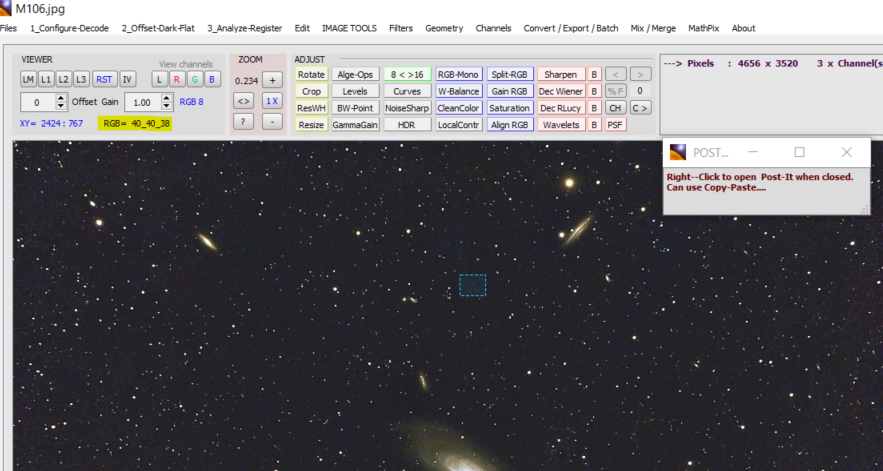Open the NoiseSharp tool
Screen dimensions: 883x471
coord(407,108)
